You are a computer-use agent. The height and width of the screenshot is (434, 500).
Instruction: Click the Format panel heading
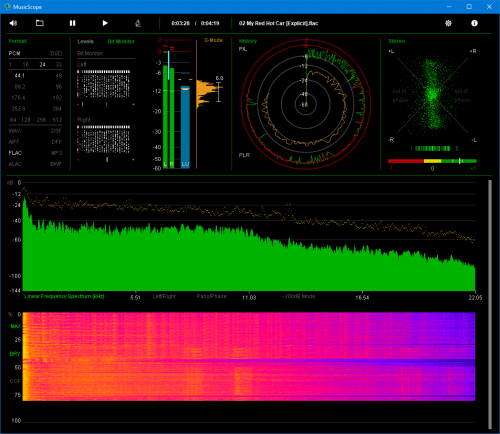[17, 41]
